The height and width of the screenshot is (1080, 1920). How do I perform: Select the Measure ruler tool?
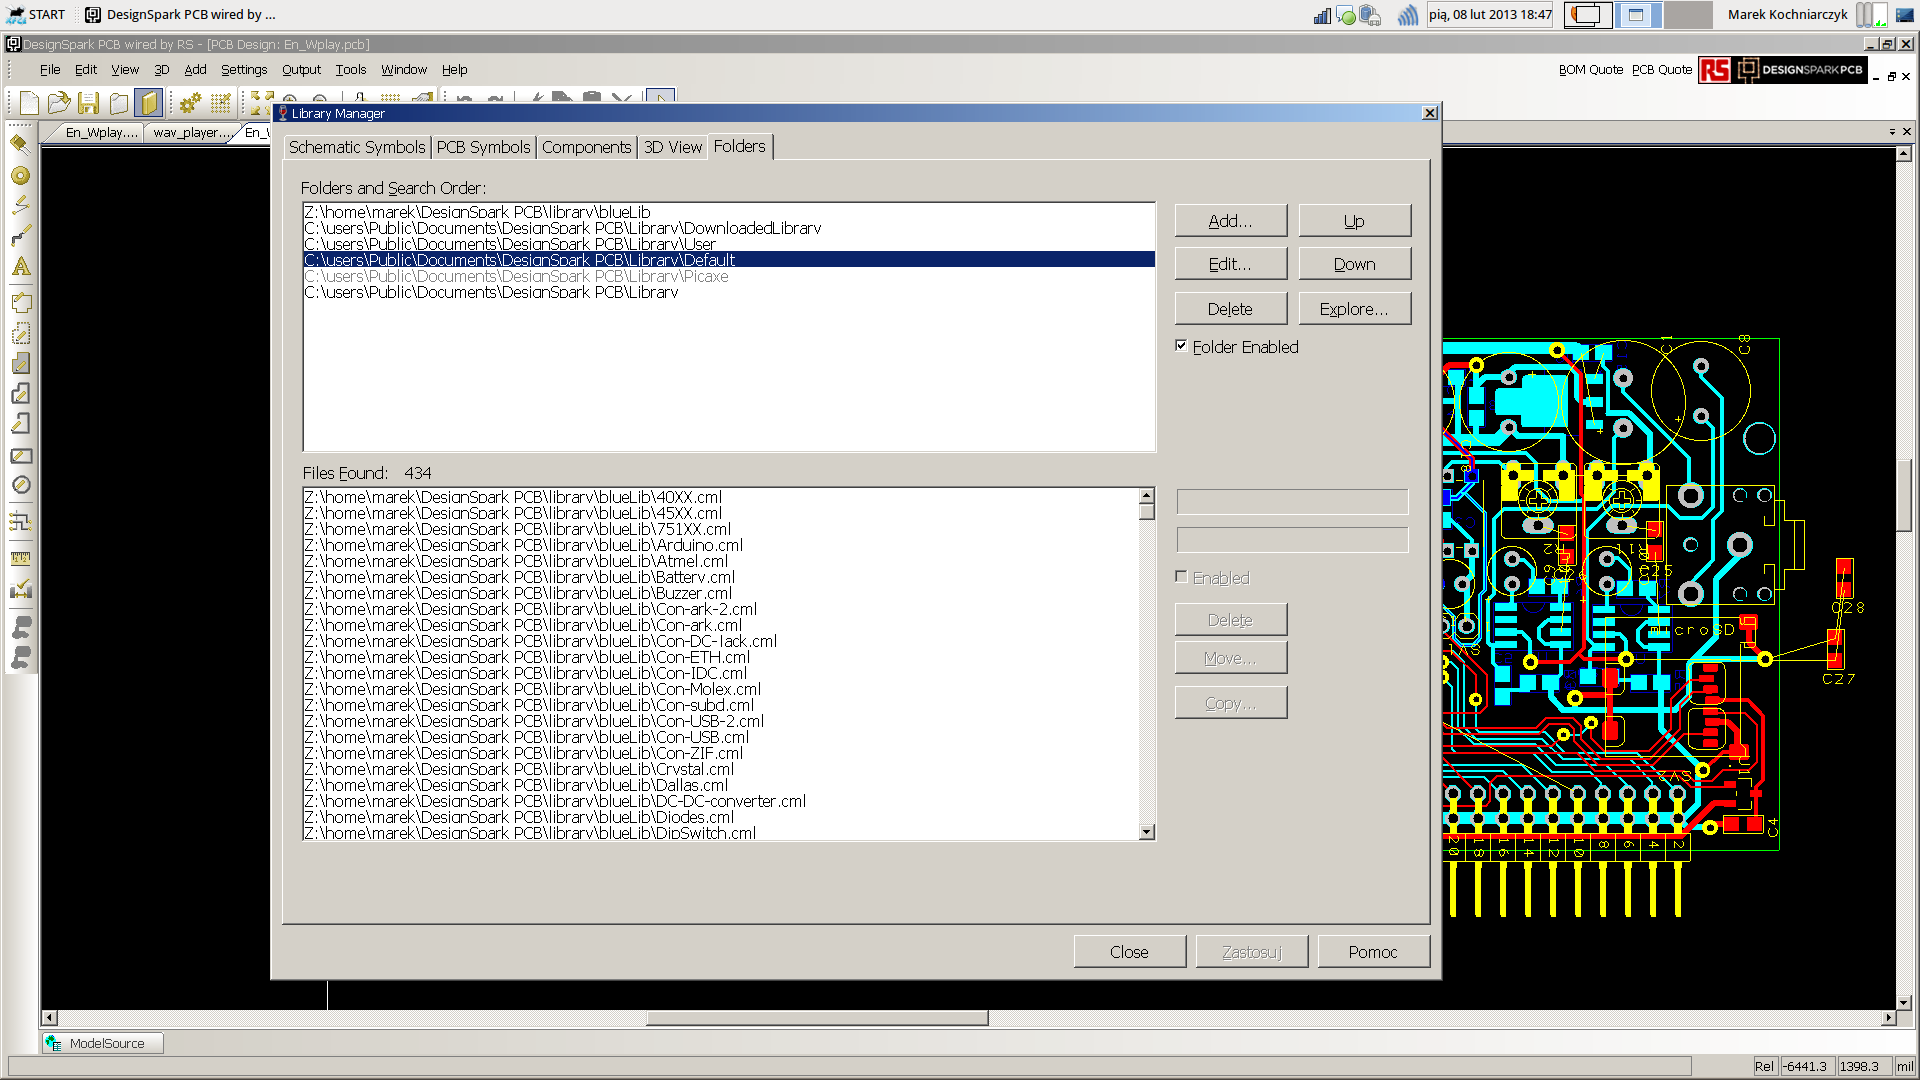pos(20,559)
